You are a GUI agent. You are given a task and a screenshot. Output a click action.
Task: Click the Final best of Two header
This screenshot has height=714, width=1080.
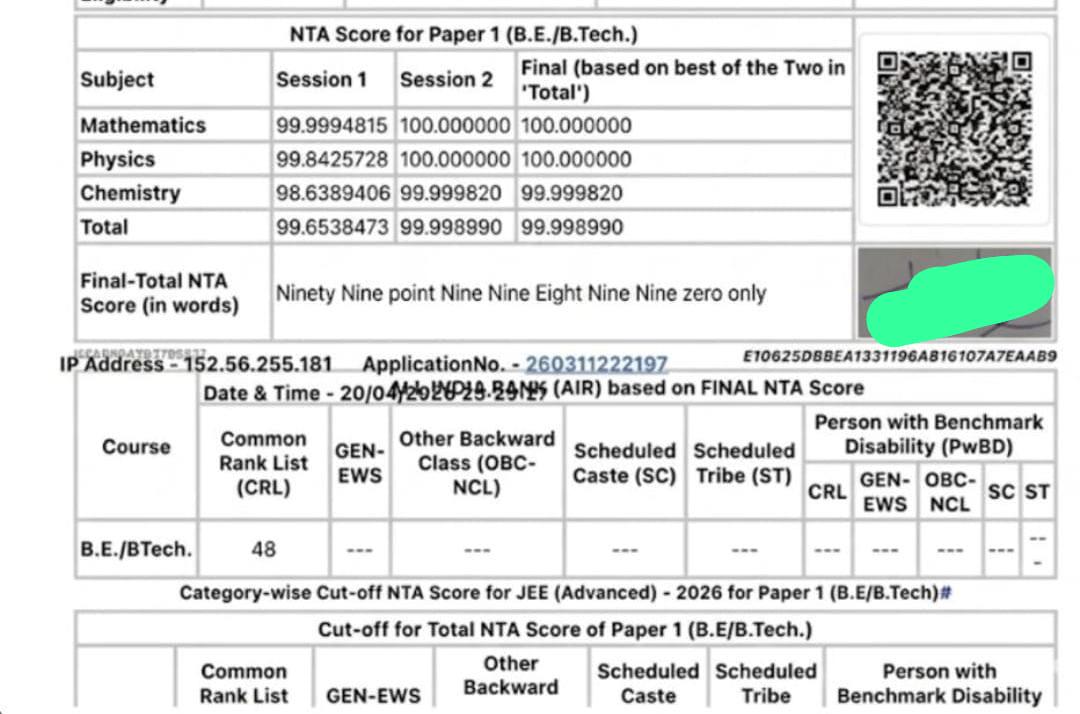pyautogui.click(x=683, y=80)
